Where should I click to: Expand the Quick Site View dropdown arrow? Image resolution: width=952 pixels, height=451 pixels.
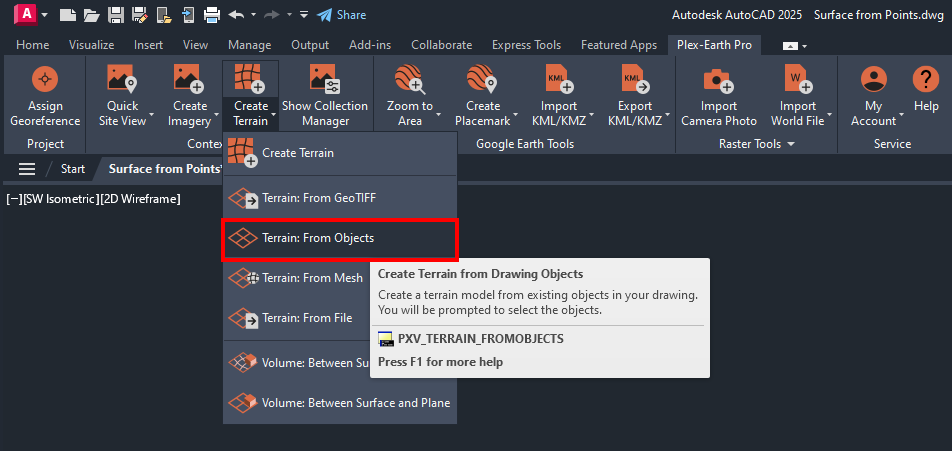(x=151, y=114)
